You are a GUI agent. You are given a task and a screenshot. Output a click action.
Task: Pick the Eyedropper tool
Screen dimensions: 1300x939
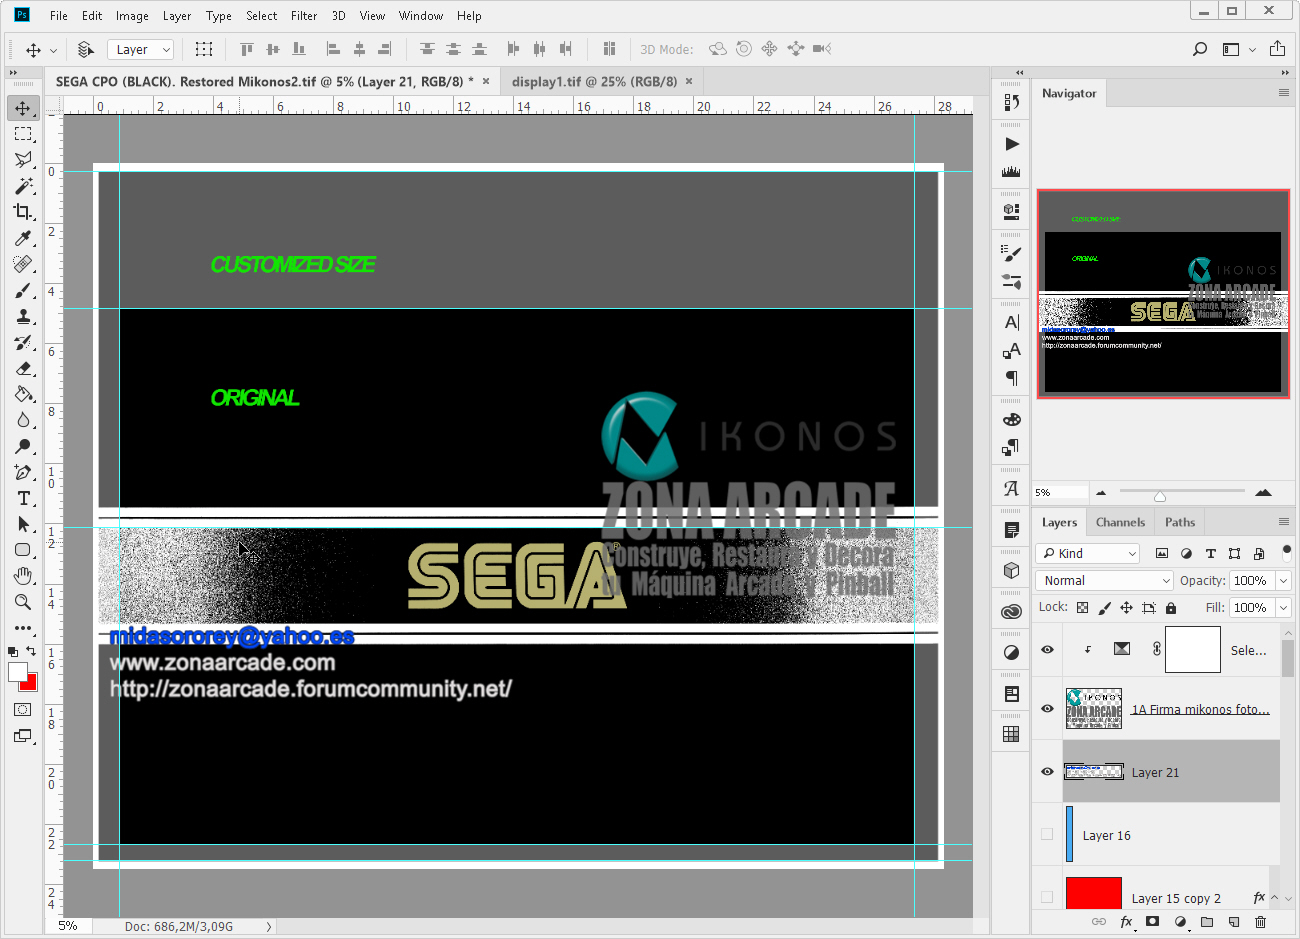coord(23,238)
